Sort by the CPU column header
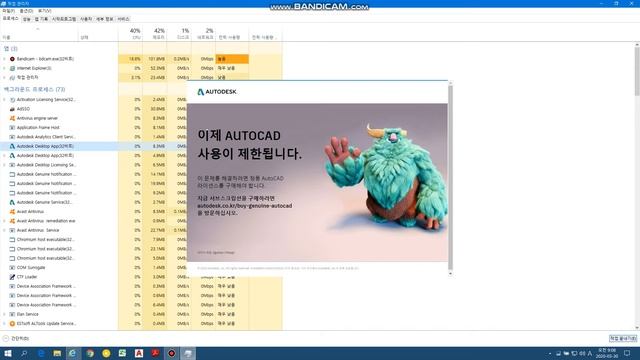 pyautogui.click(x=130, y=33)
